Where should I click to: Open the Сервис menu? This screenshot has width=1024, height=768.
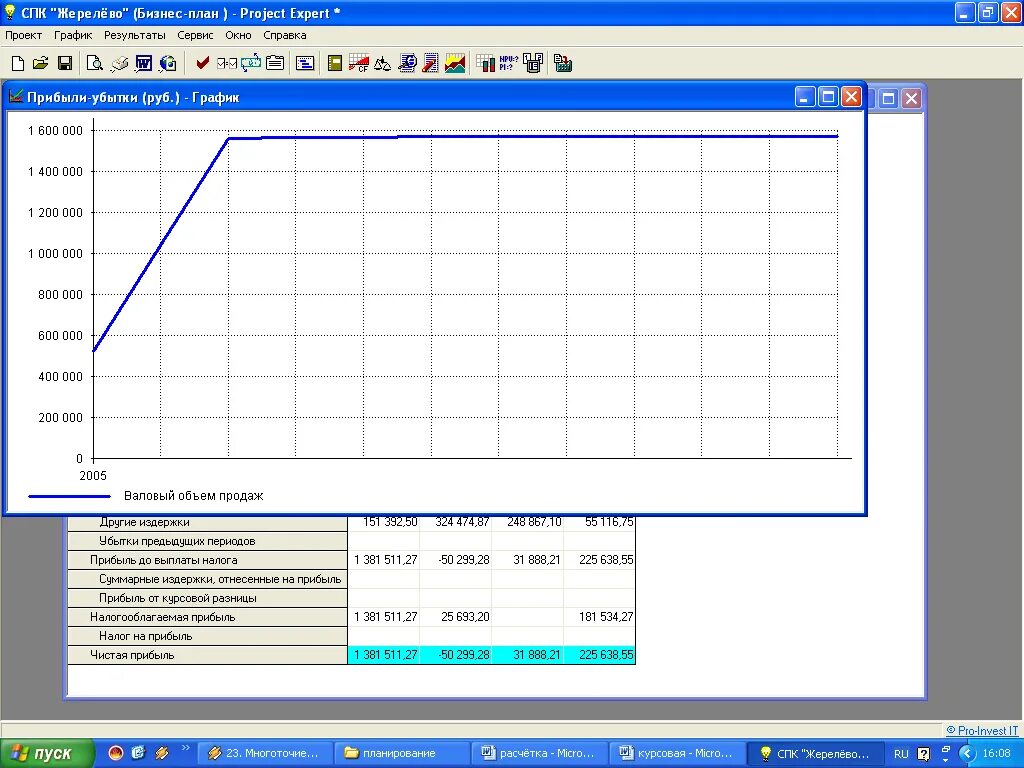195,35
